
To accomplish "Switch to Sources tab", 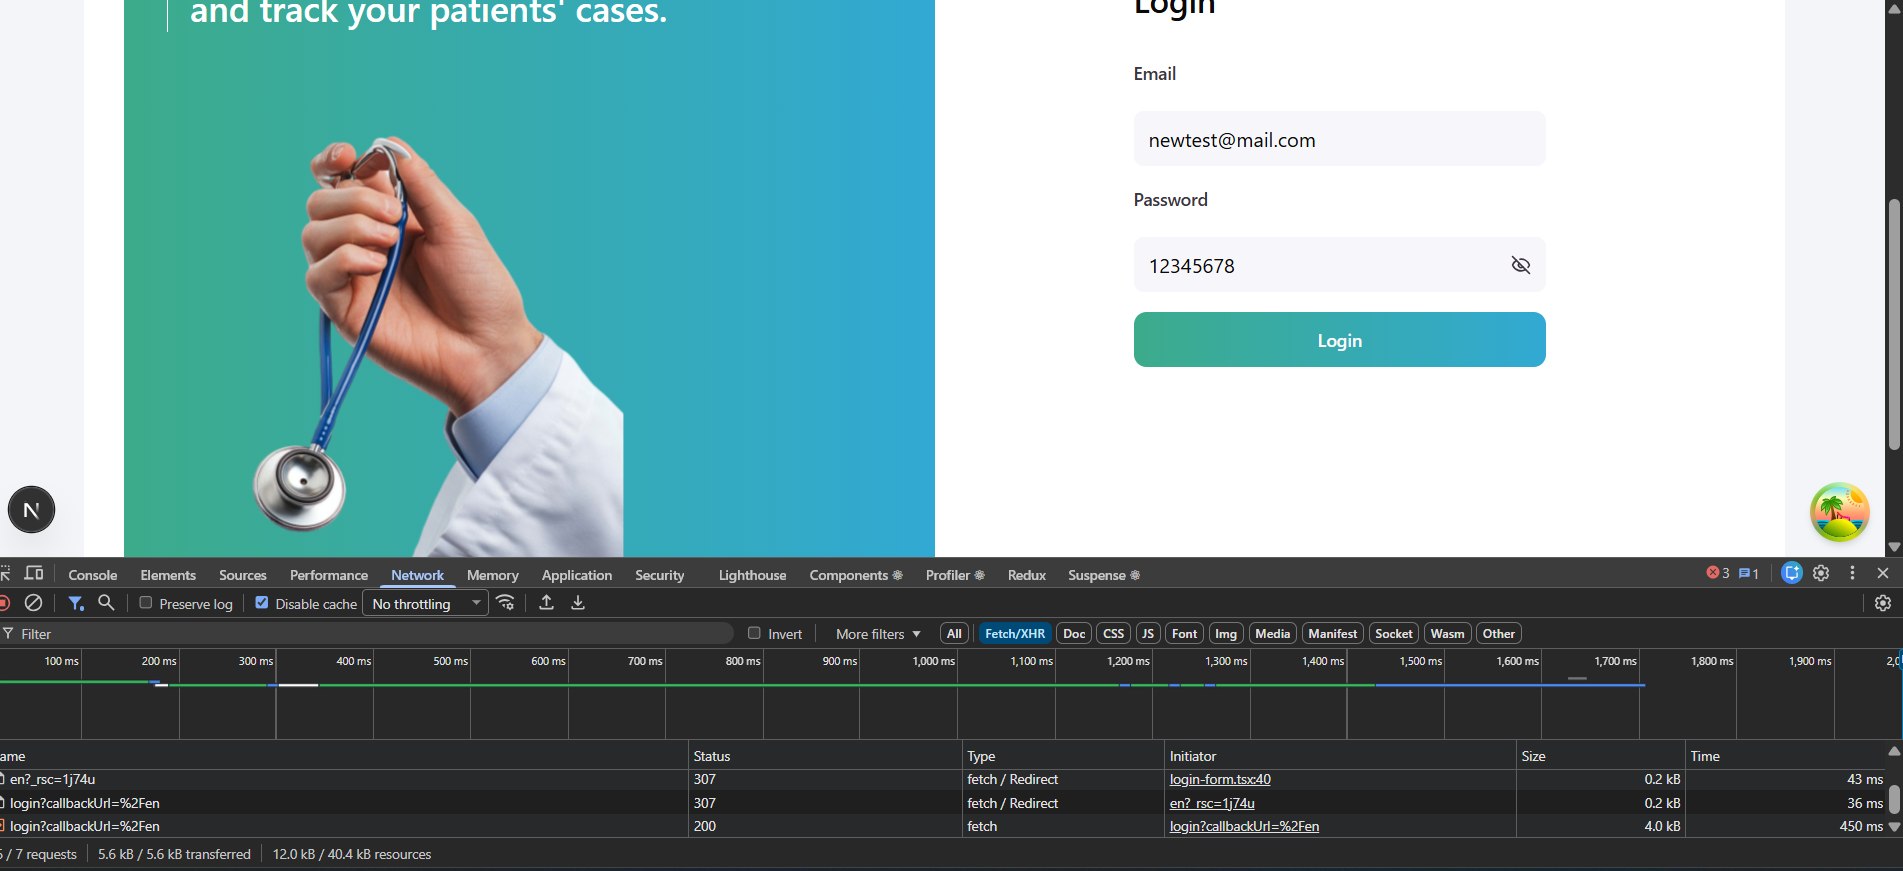I will coord(243,575).
